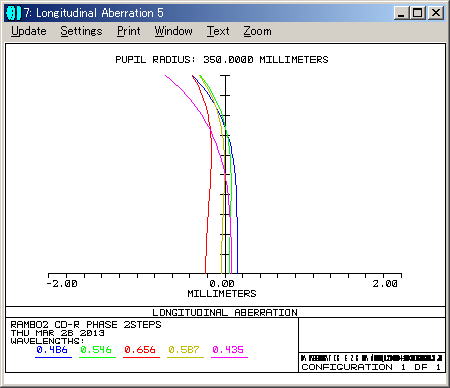Click the blue 0.486 wavelength legend

52,350
